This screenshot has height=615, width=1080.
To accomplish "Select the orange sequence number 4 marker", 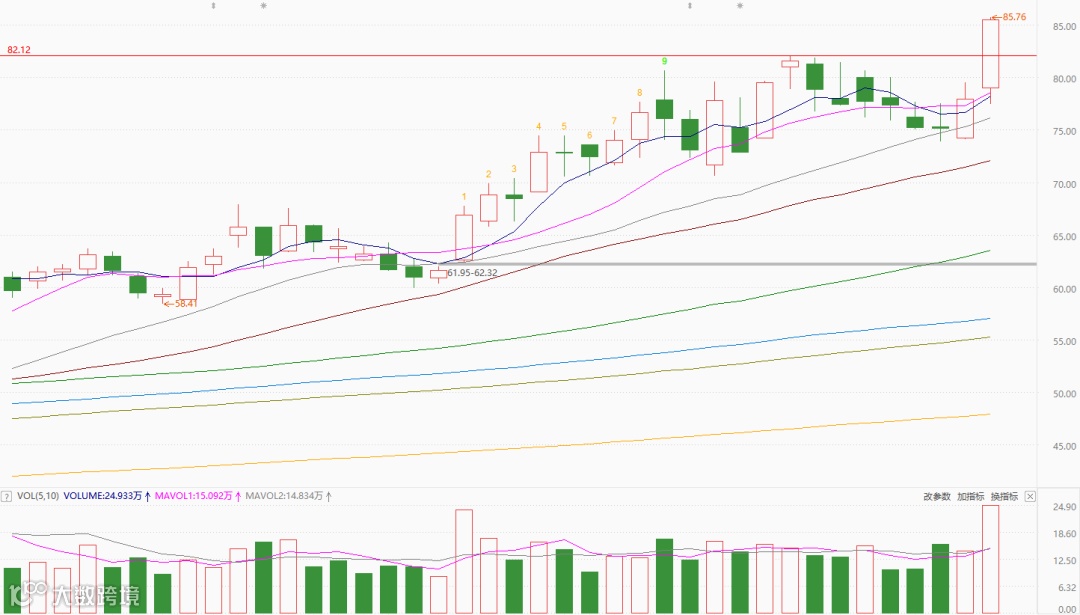I will point(539,126).
